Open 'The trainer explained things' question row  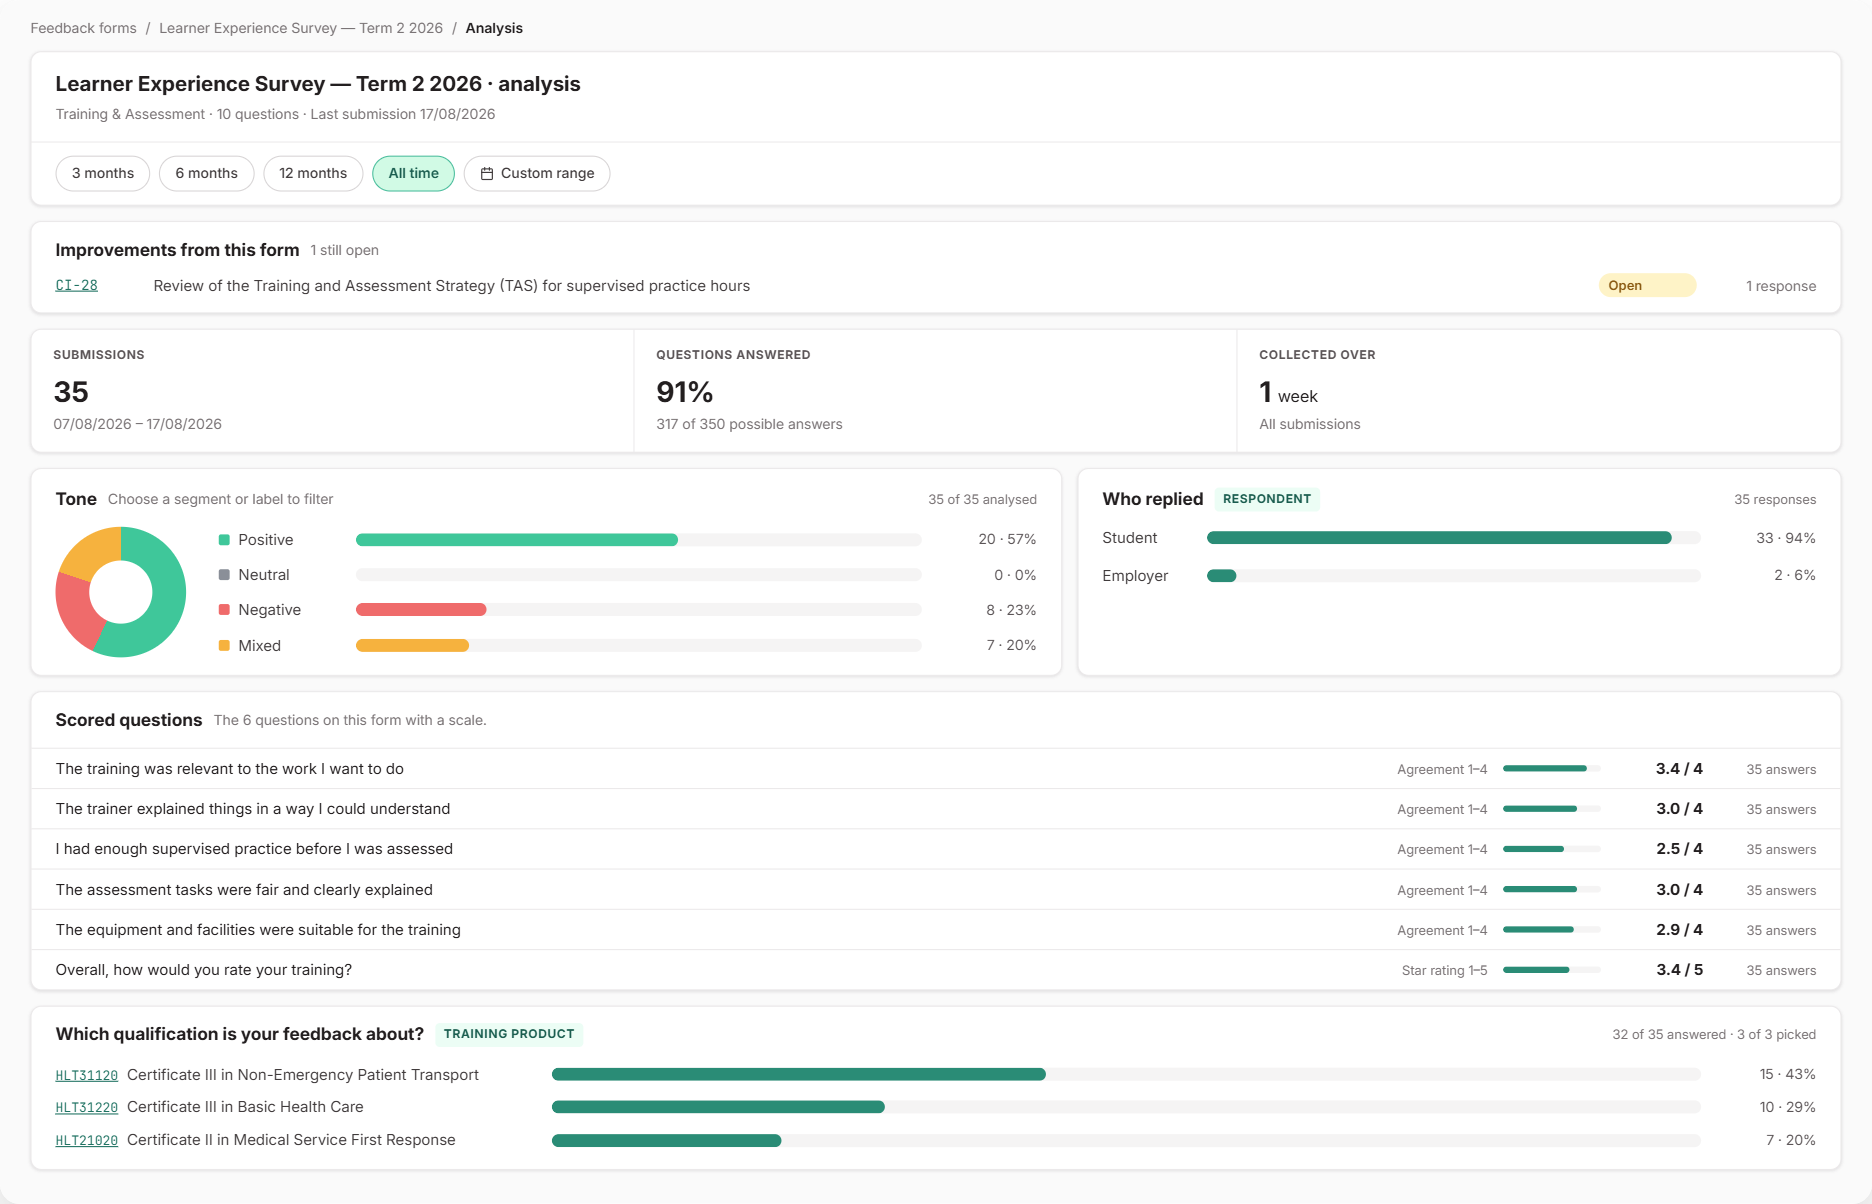coord(936,809)
